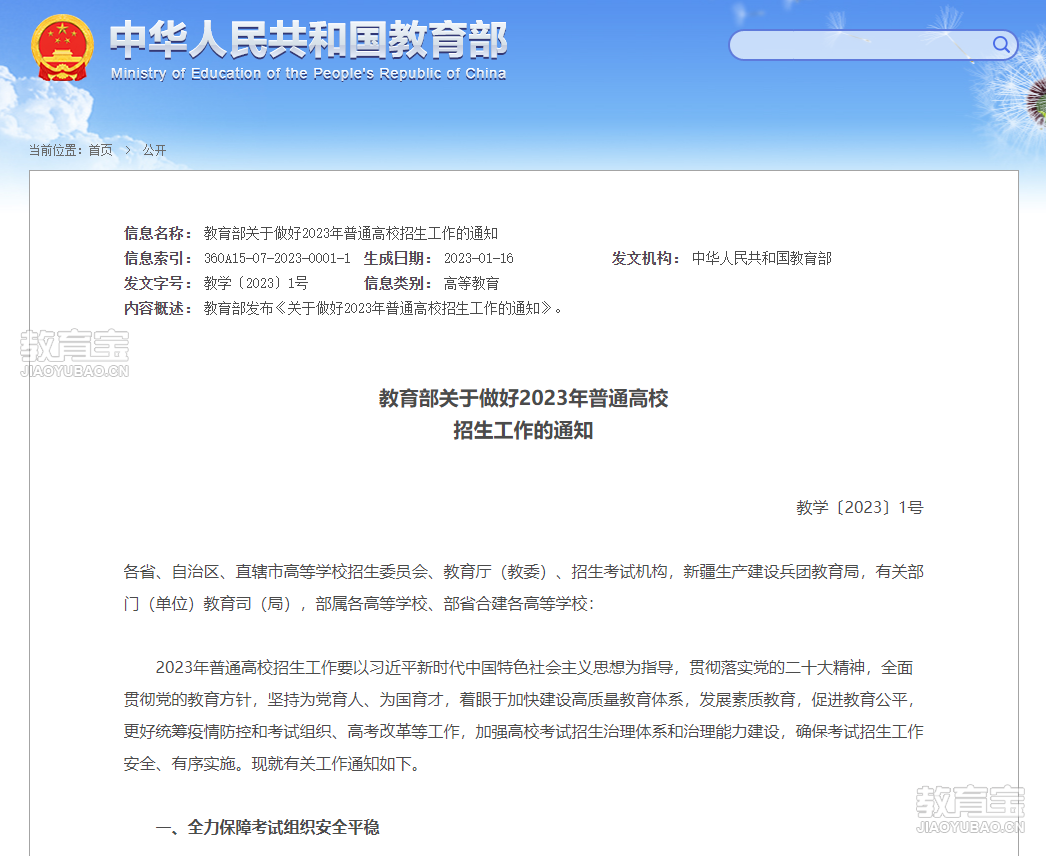1046x856 pixels.
Task: Click the magnifier search icon
Action: coord(1001,45)
